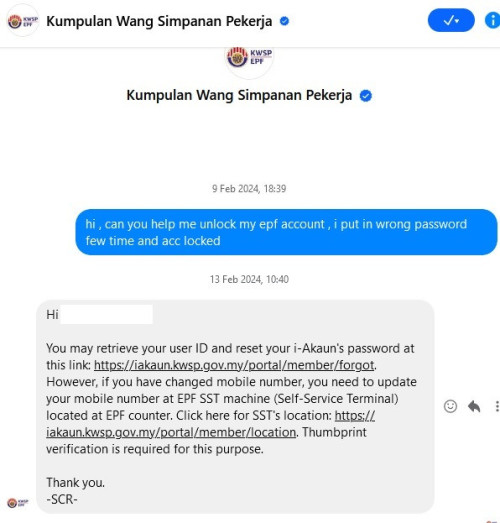Click the verified badge beside header name
Screen dimensions: 500x523
[284, 21]
